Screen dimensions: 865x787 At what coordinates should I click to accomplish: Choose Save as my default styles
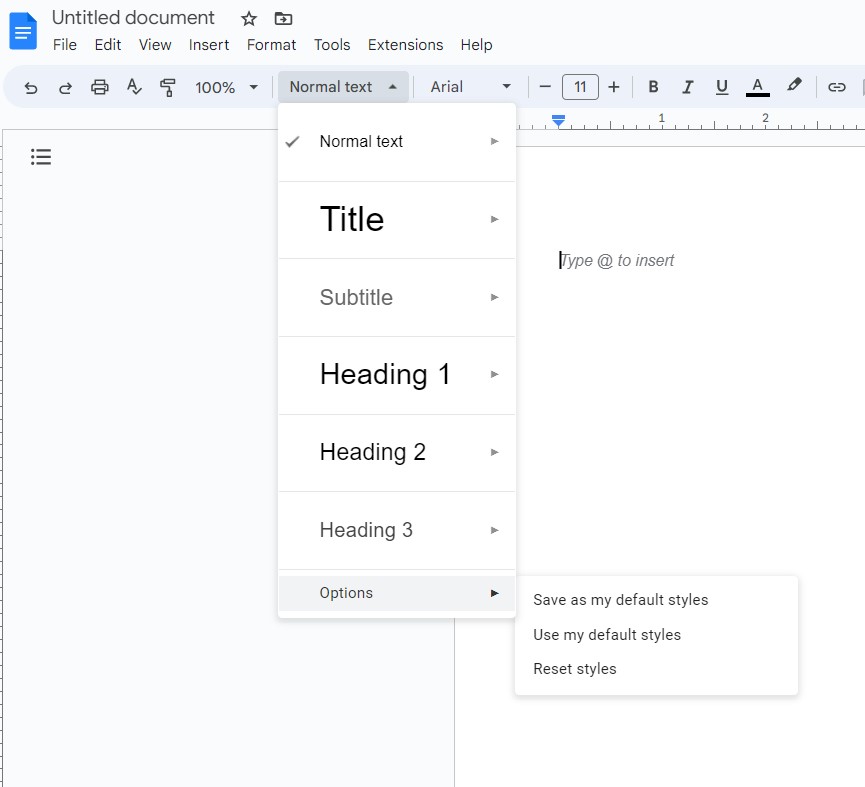(620, 600)
